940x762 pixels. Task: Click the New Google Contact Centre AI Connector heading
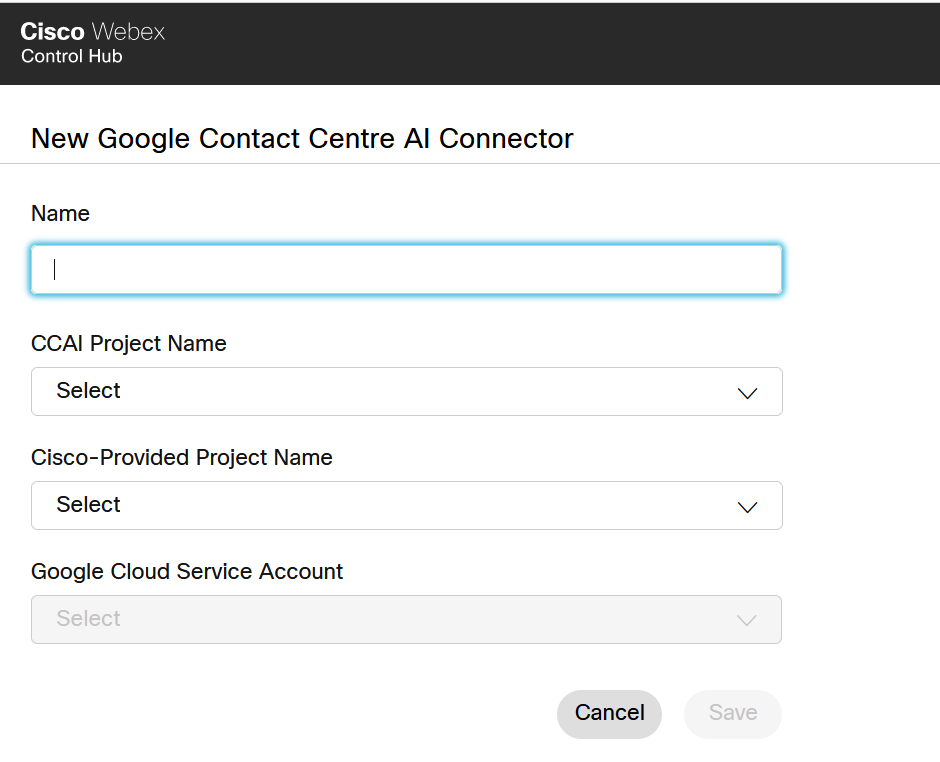pyautogui.click(x=302, y=138)
